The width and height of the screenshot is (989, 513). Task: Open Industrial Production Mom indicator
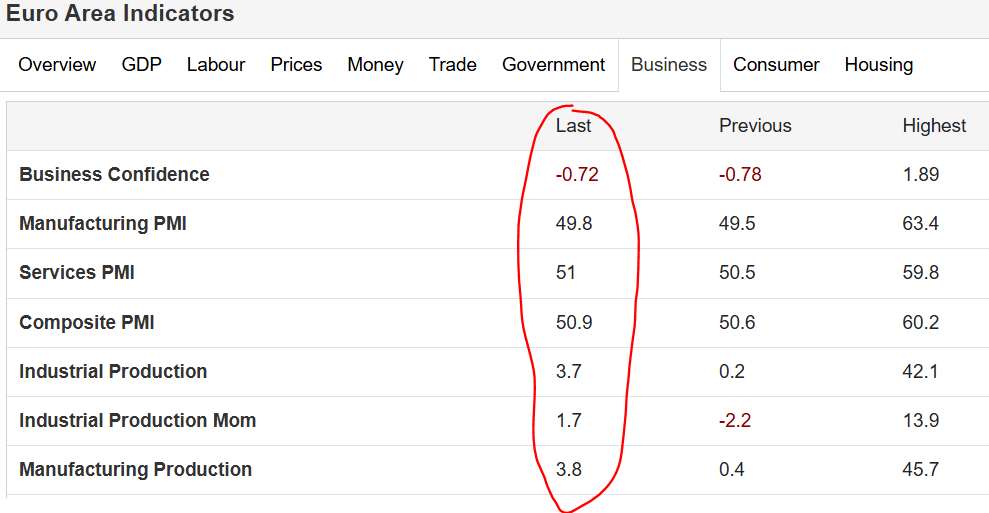tap(138, 420)
